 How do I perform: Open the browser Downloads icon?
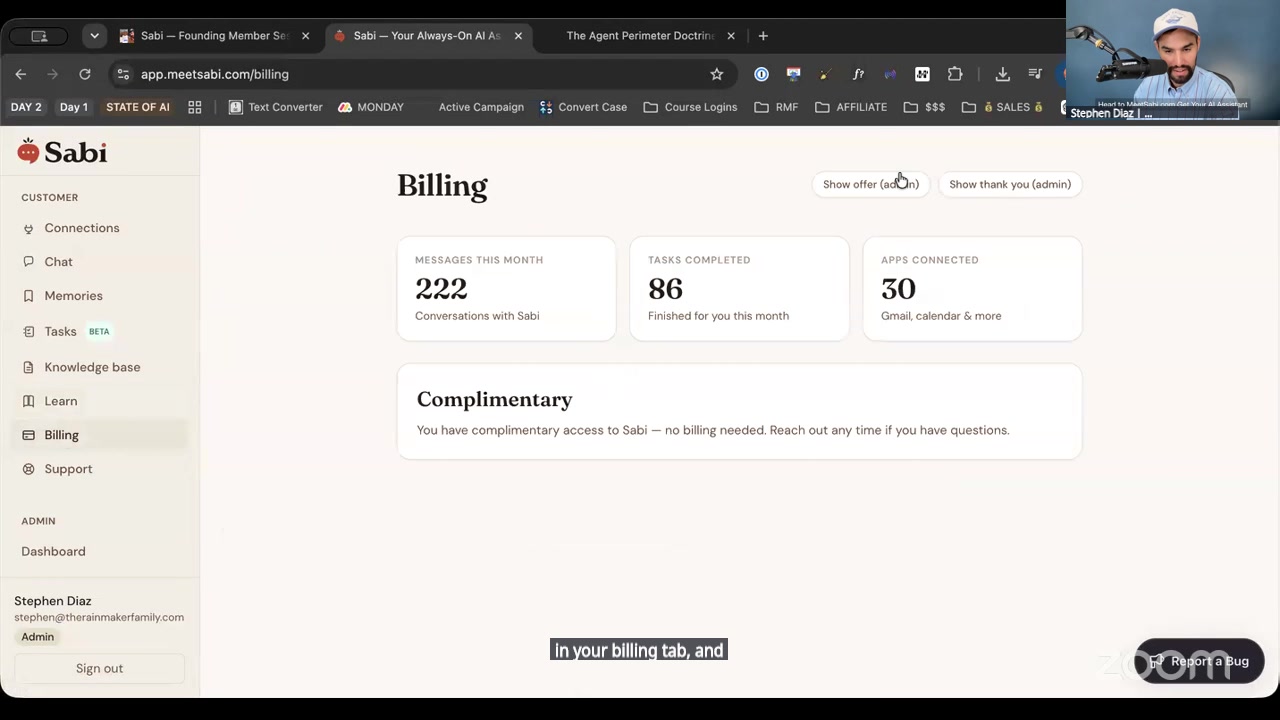(1003, 74)
